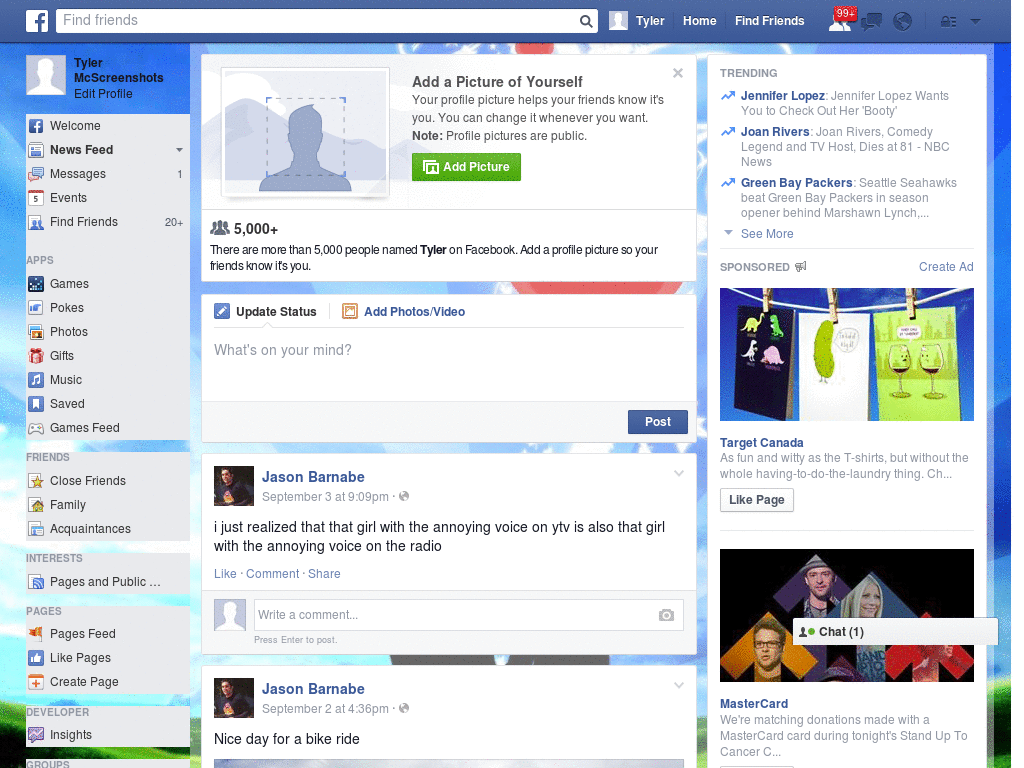Click Comment on September 3 post
This screenshot has width=1024, height=768.
[272, 573]
